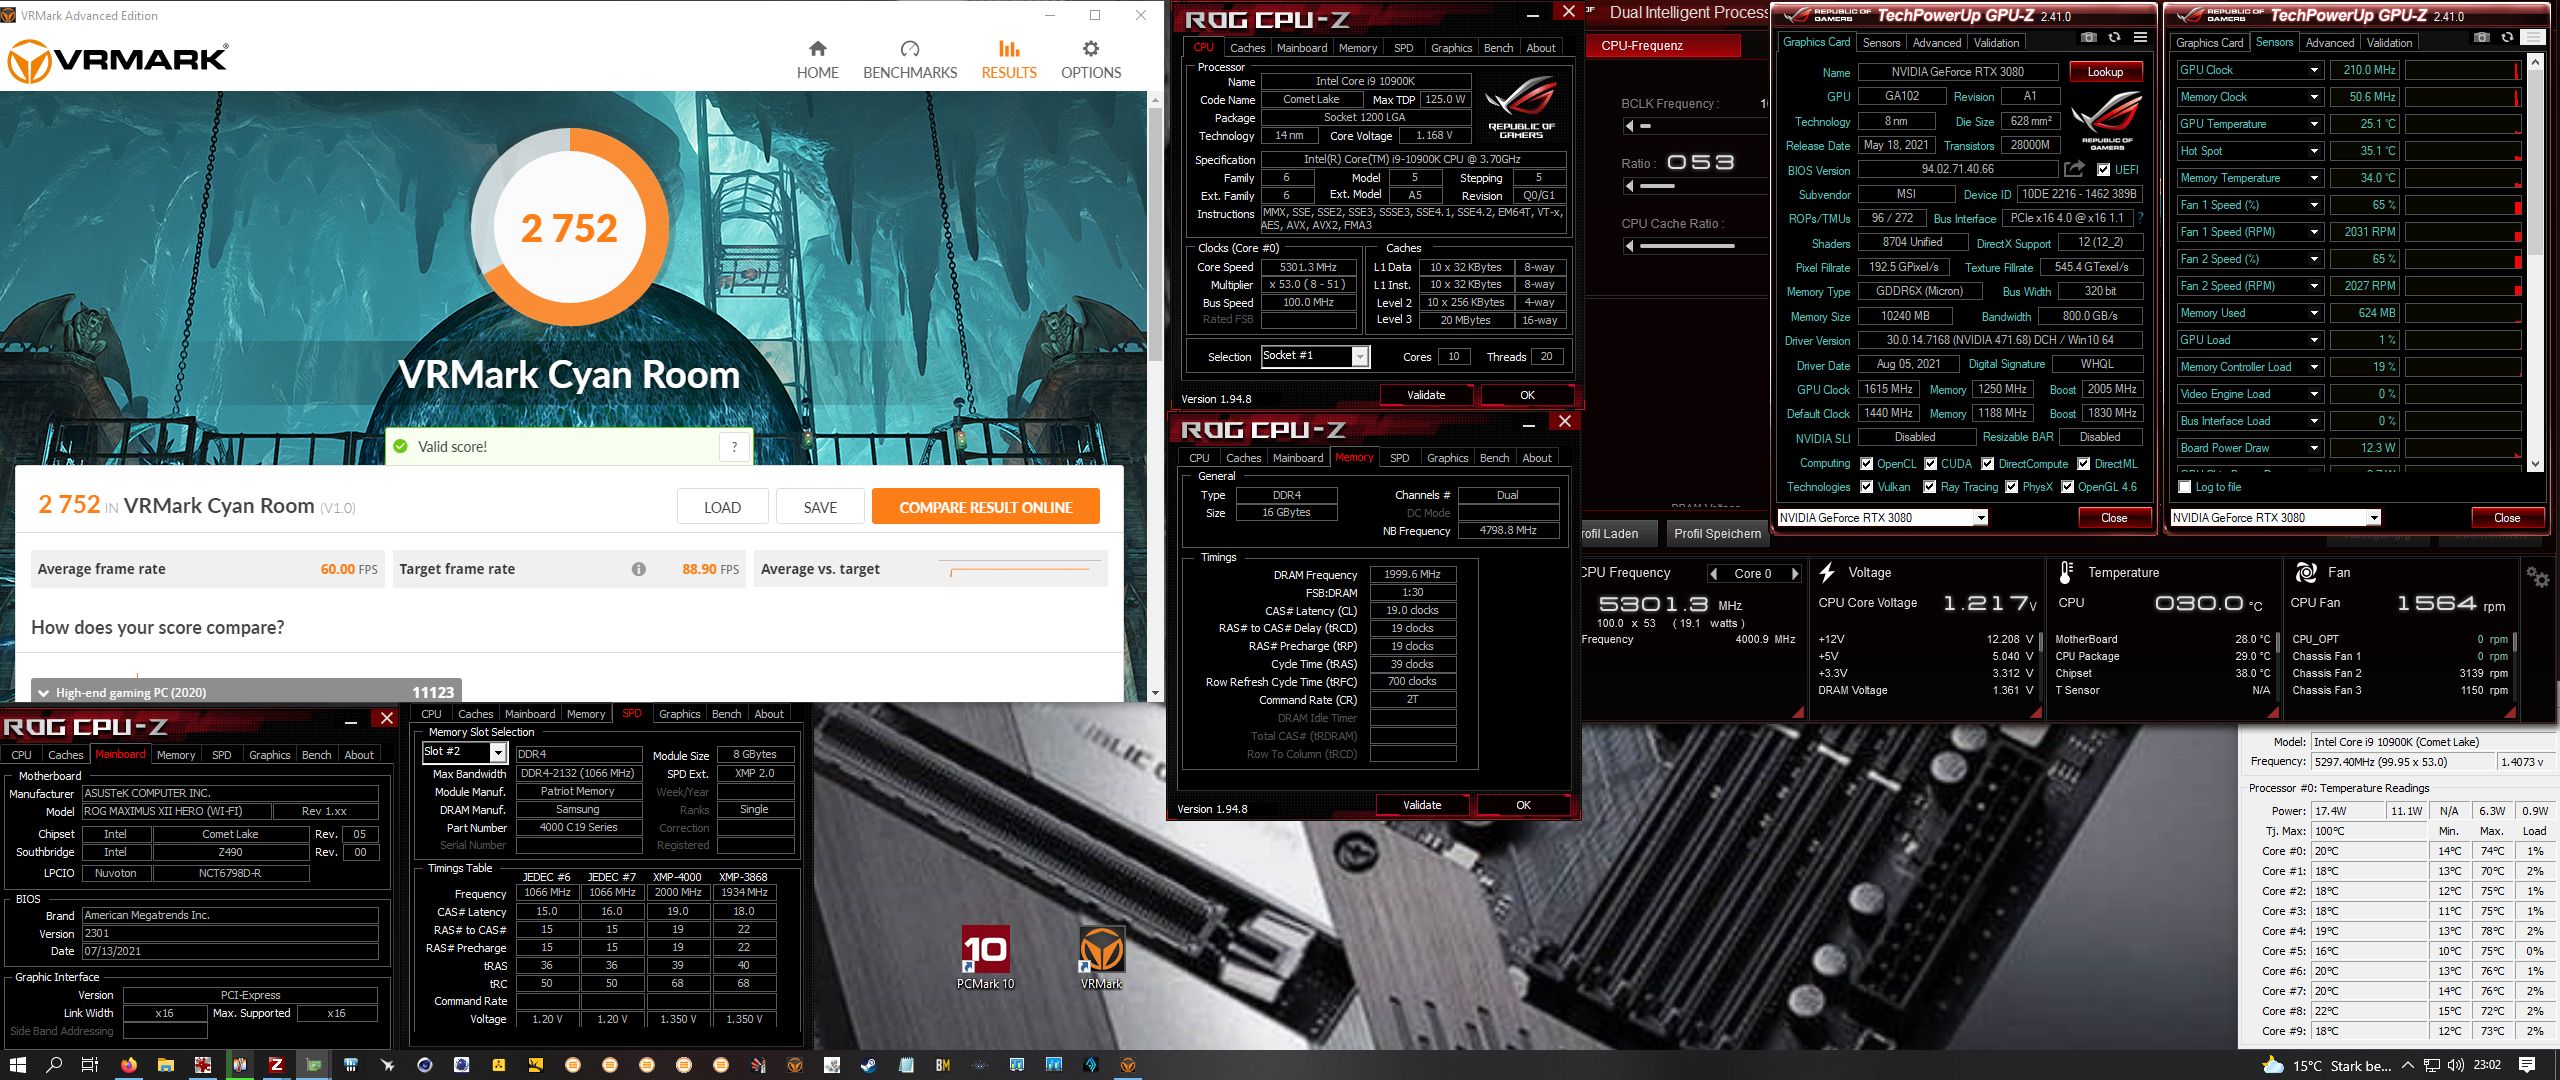Open Firefox from the taskbar
Viewport: 2560px width, 1080px height.
click(128, 1065)
